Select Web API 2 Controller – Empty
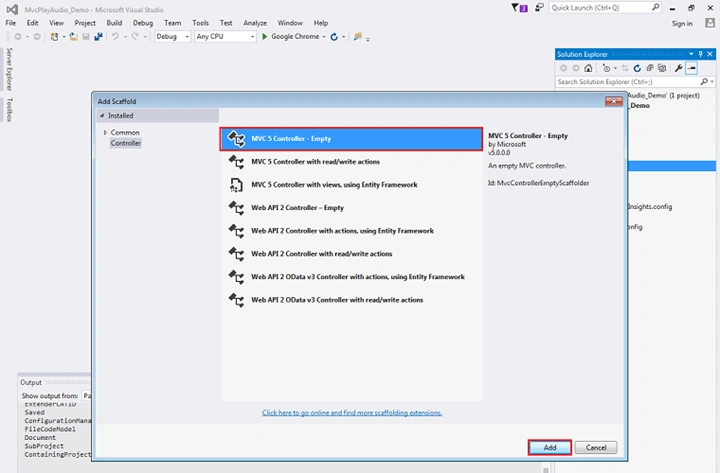Viewport: 720px width, 473px height. [x=351, y=208]
